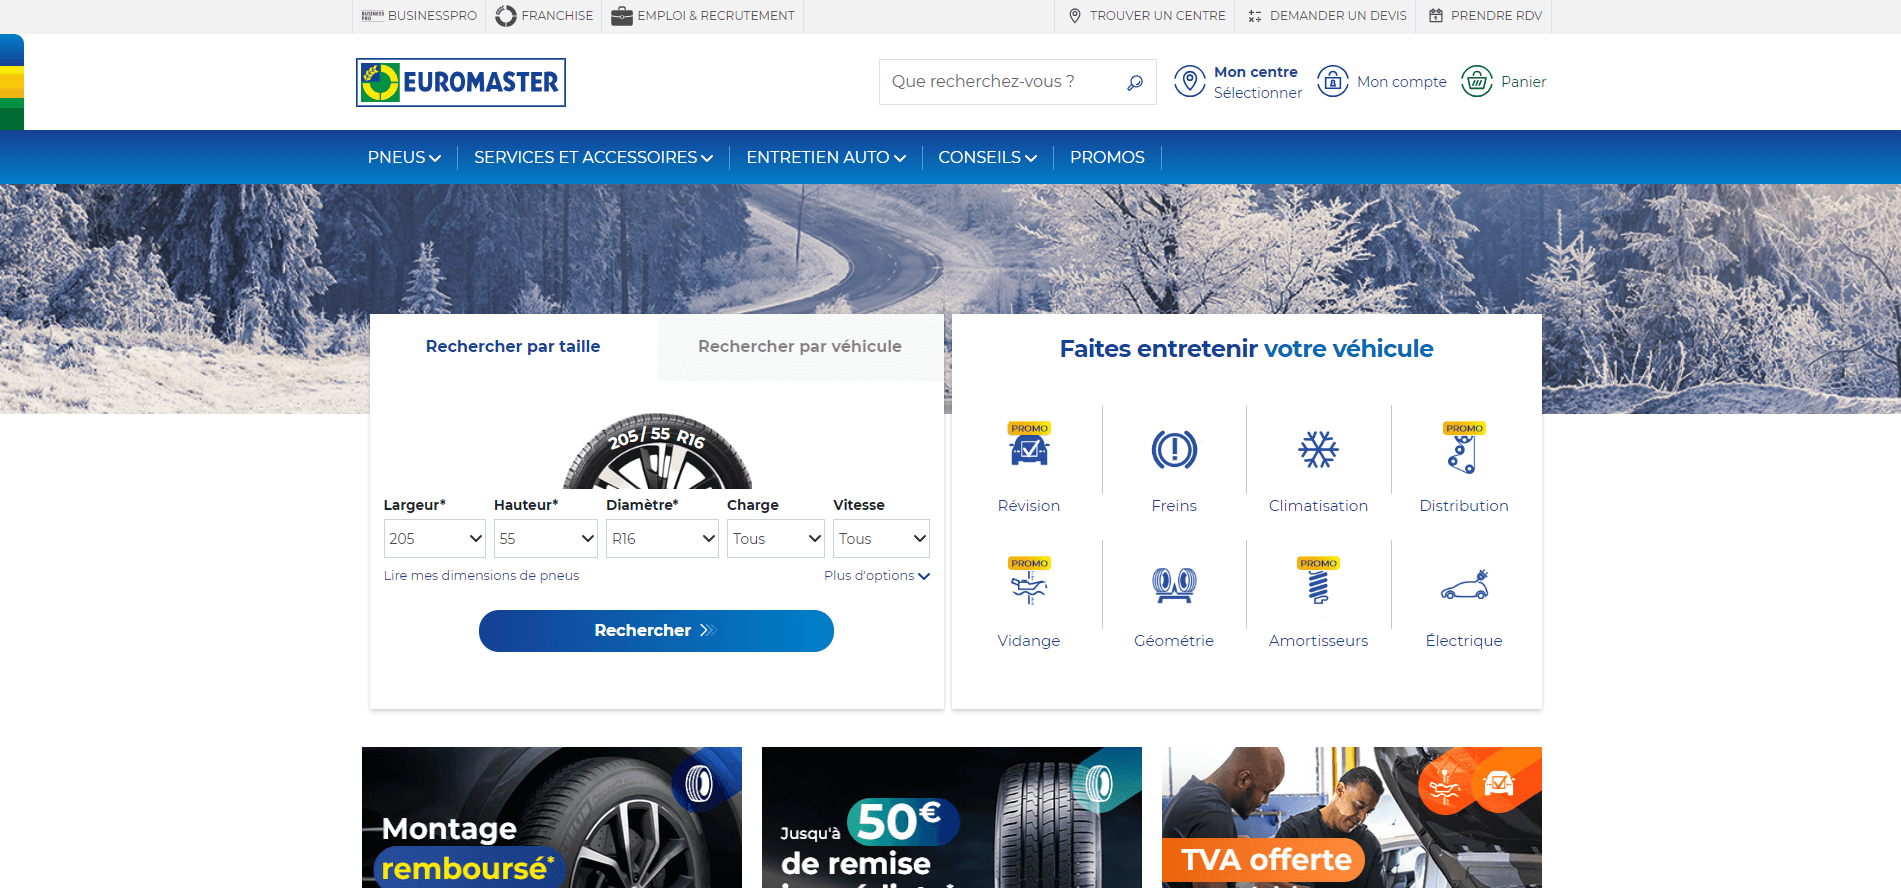Viewport: 1901px width, 888px height.
Task: Select the Électrique car icon
Action: click(x=1464, y=585)
